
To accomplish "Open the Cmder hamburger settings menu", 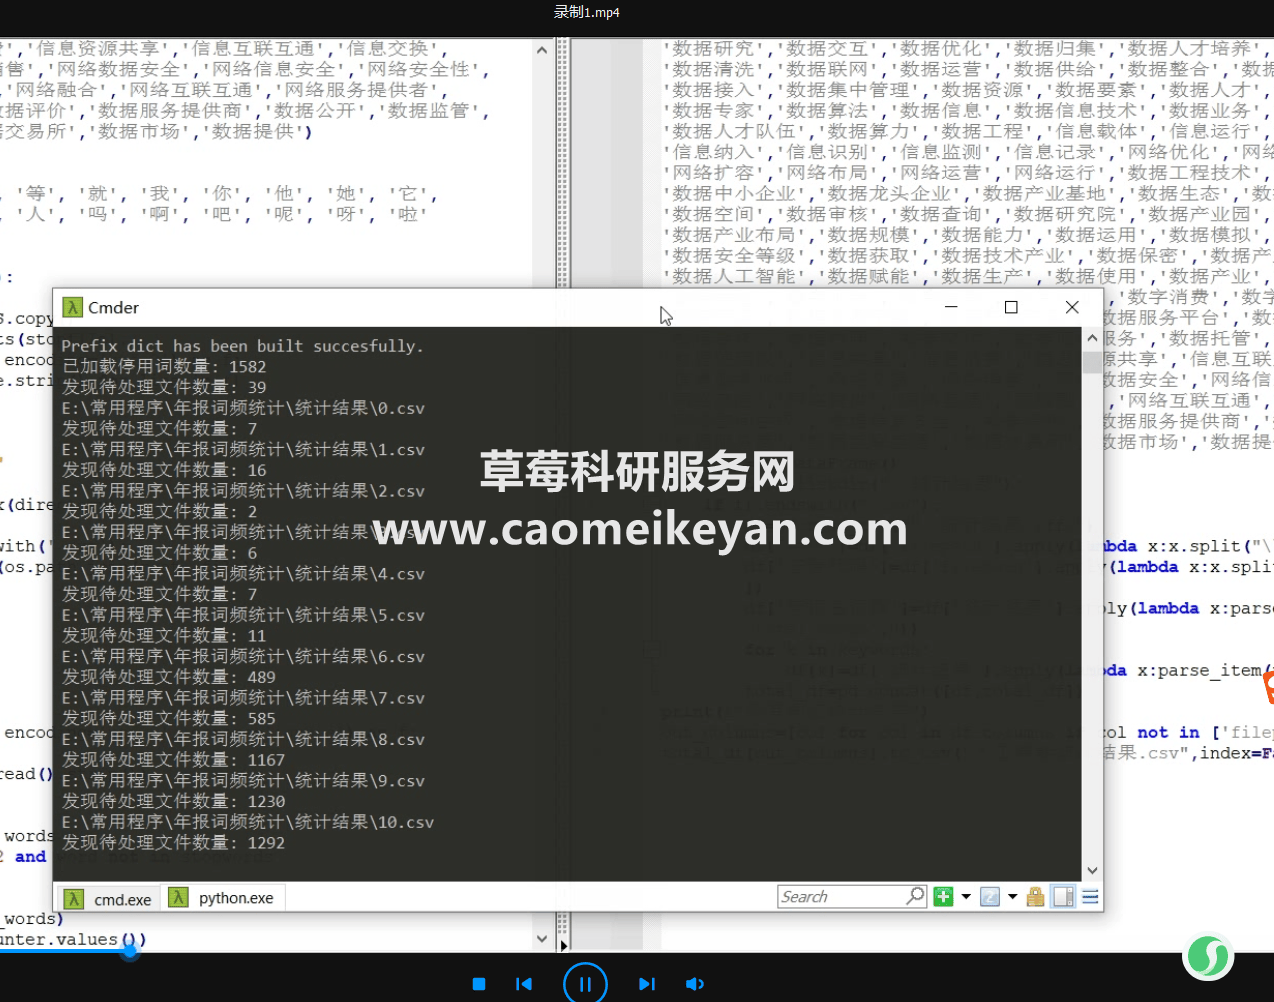I will [1090, 896].
